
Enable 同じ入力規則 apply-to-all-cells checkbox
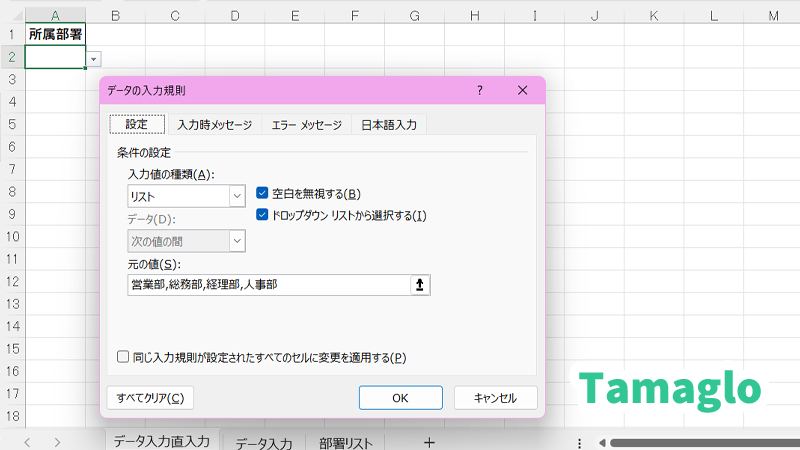(123, 357)
